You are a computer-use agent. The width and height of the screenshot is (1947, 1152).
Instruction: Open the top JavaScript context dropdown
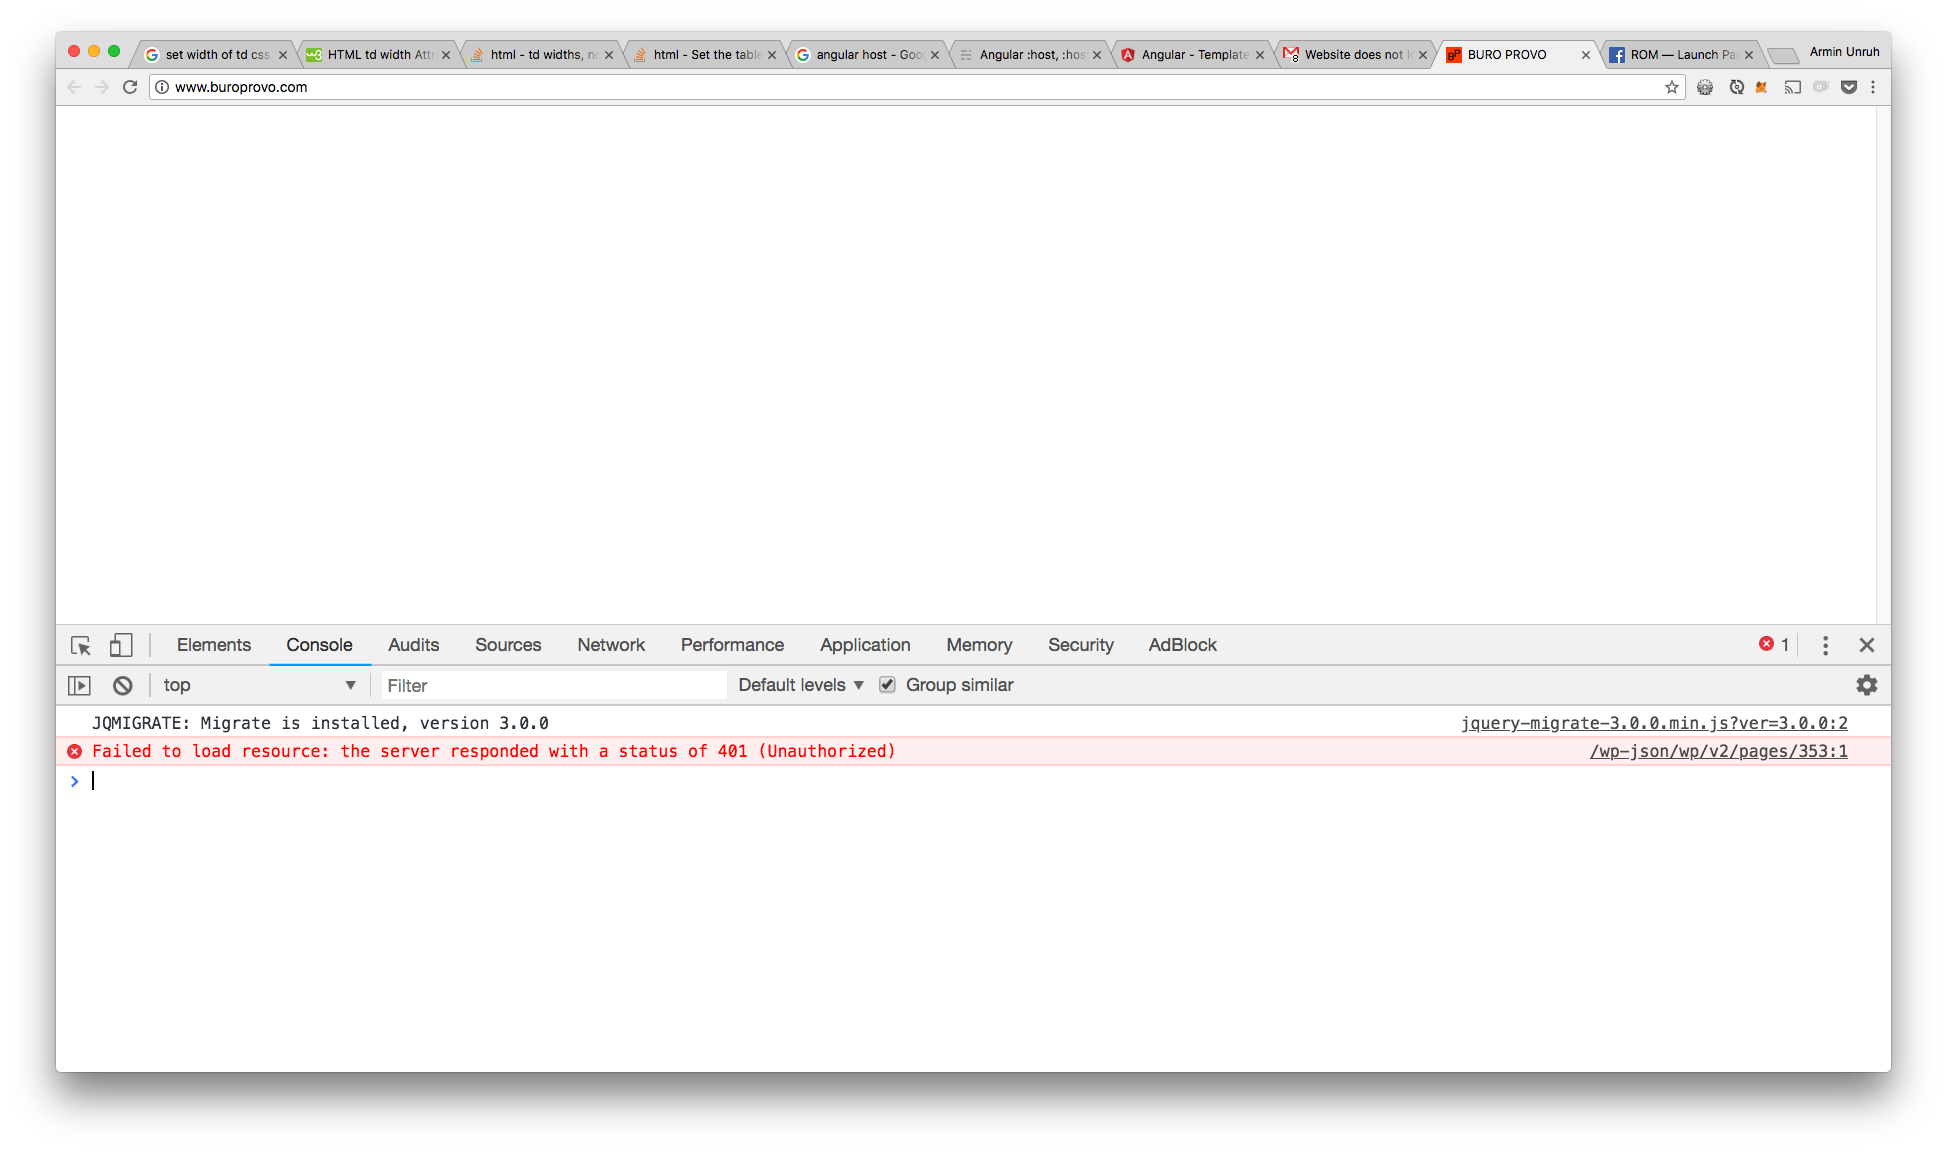(259, 685)
